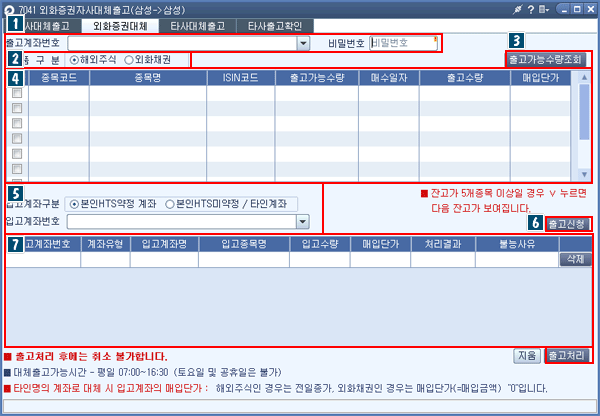Click the 매수일자 column header
This screenshot has height=416, width=600.
pos(389,78)
